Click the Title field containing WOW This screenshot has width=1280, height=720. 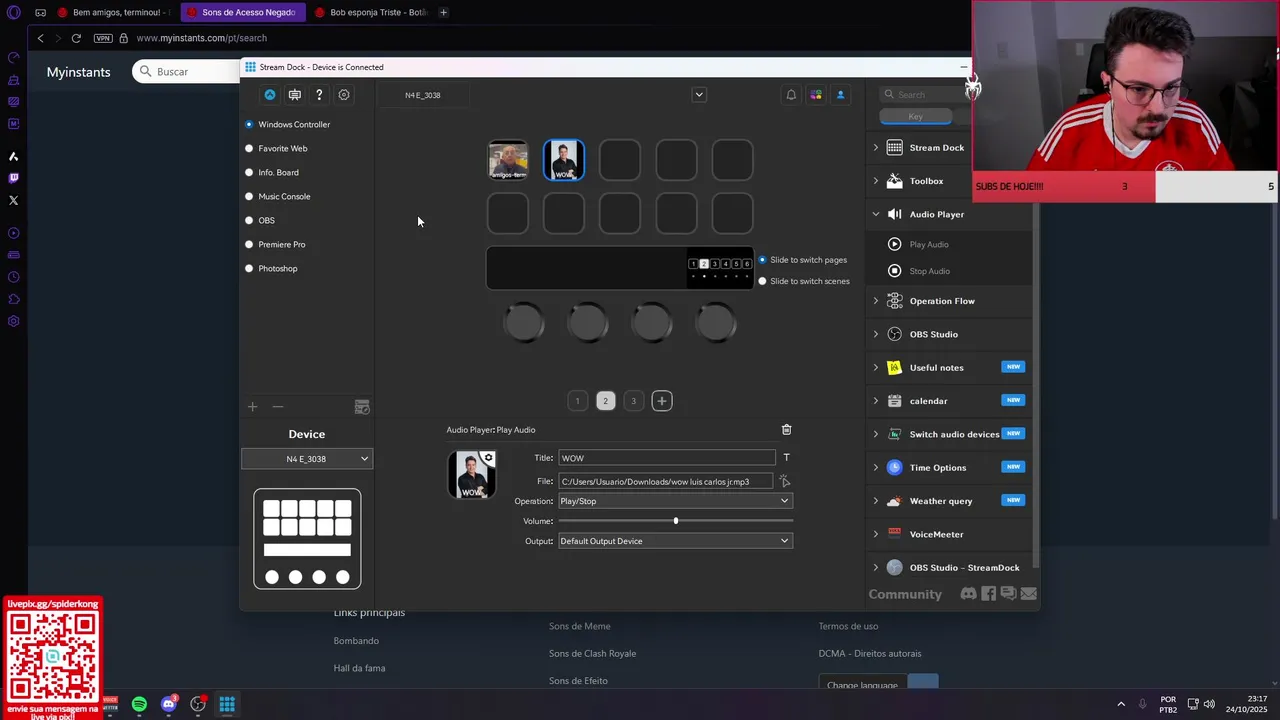coord(667,458)
